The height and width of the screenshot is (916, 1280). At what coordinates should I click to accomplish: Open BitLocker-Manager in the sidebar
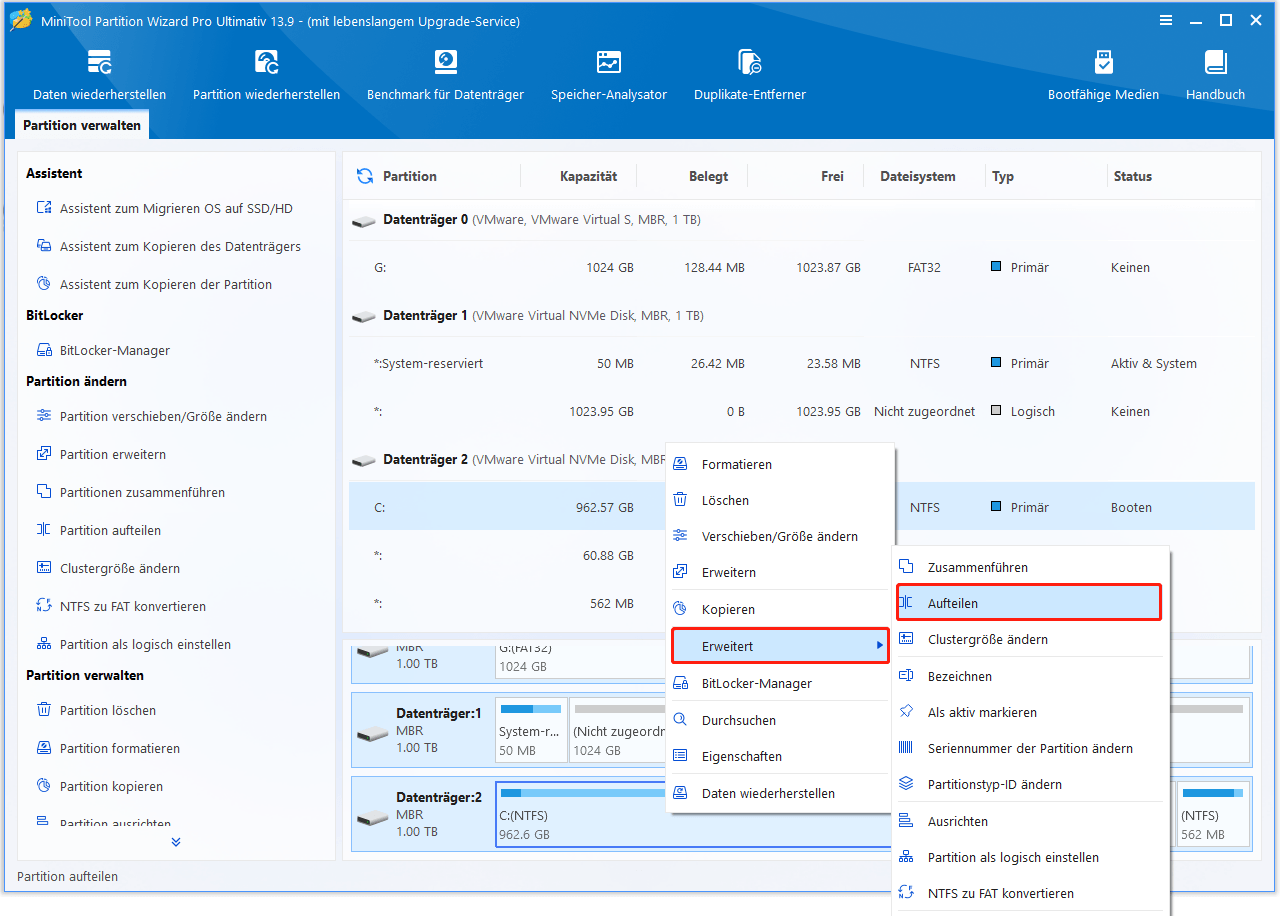point(103,350)
